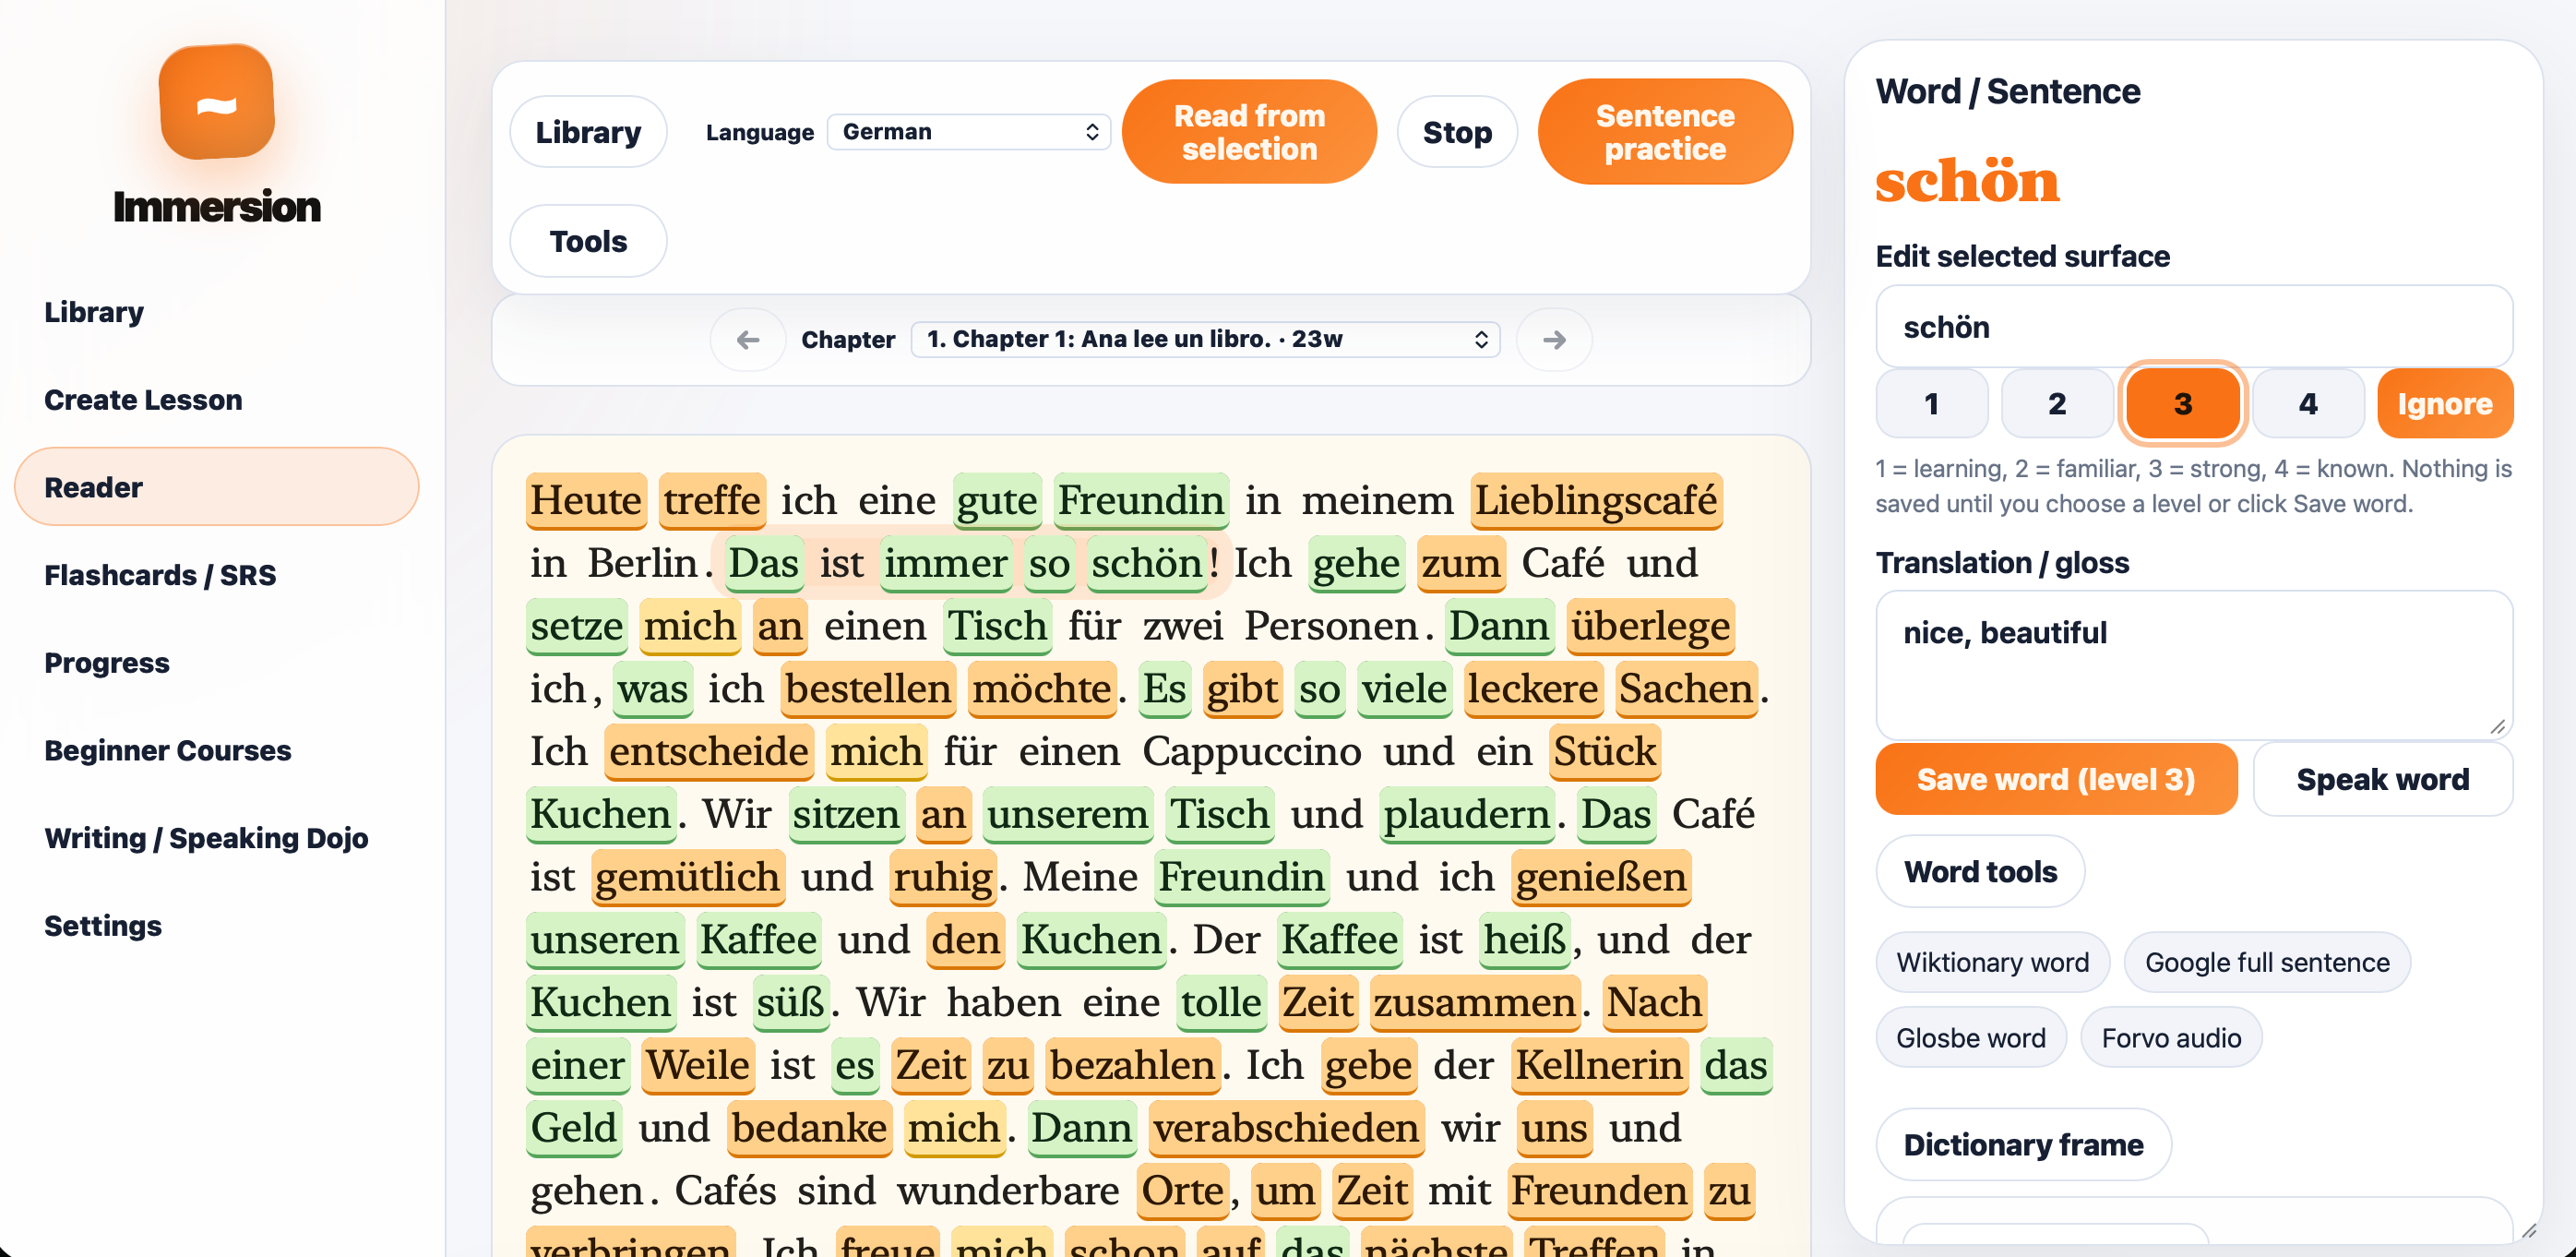Image resolution: width=2576 pixels, height=1257 pixels.
Task: Select the word "treffe" in the text
Action: pyautogui.click(x=712, y=500)
